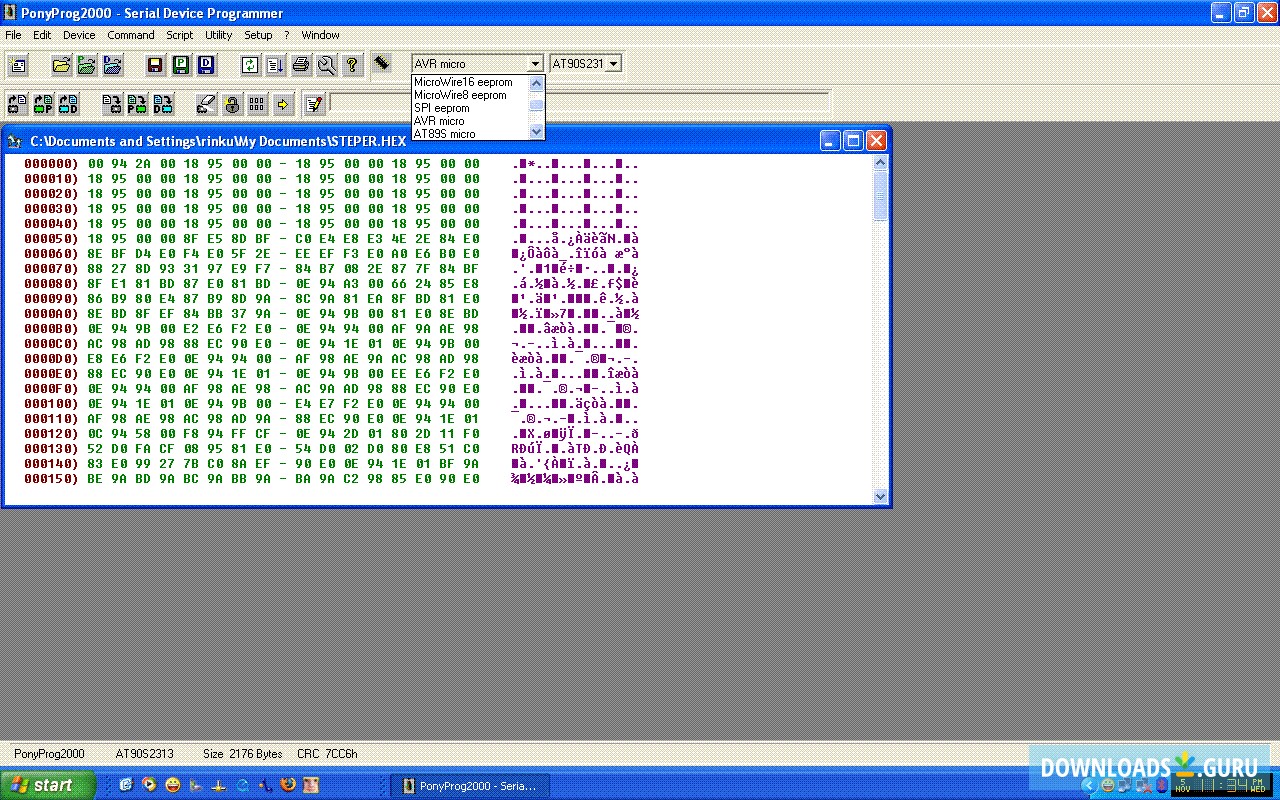
Task: Click the address label 0000A0)
Action: click(51, 314)
